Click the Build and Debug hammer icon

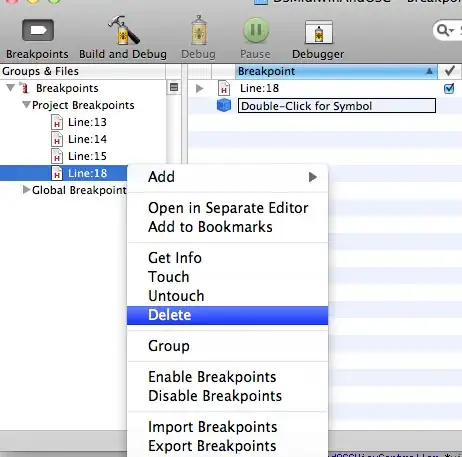pos(123,30)
